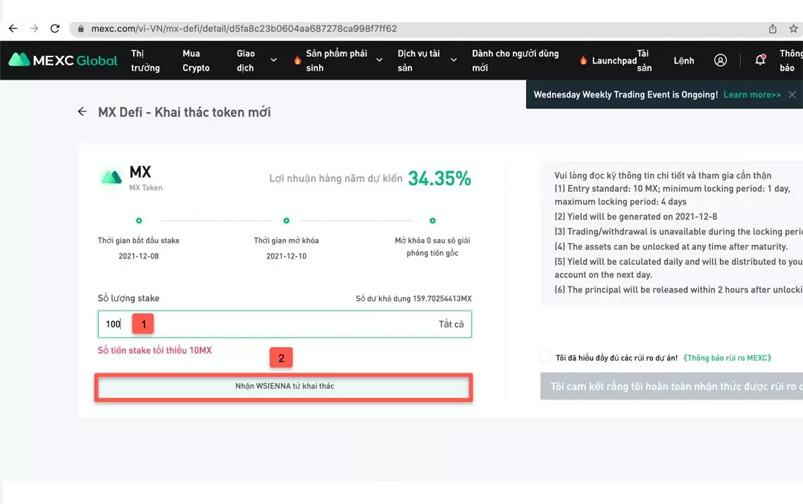Click flame icon beside Sản phẩm phái sinh
803x504 pixels.
pos(298,60)
